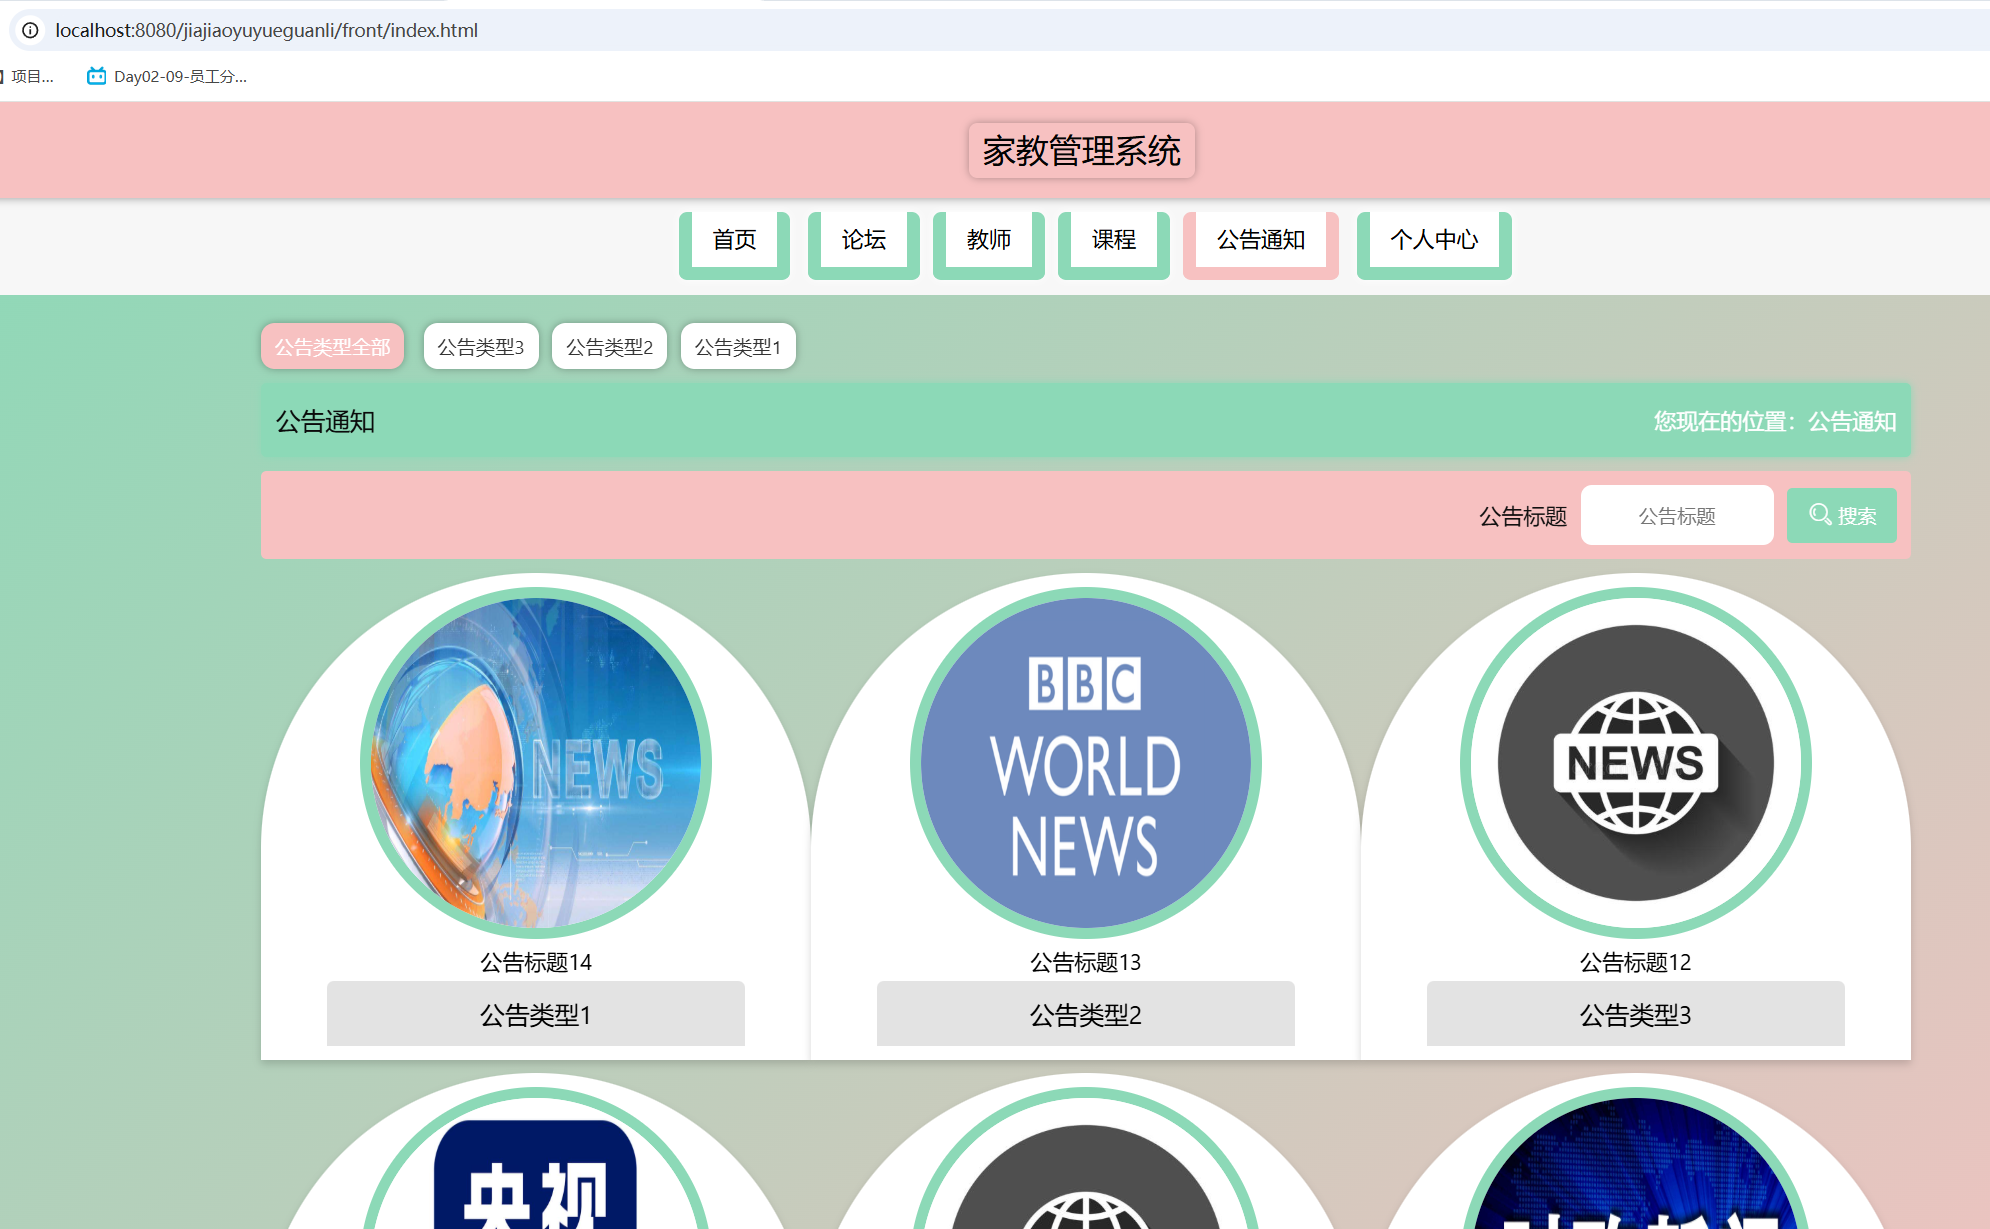Screen dimensions: 1990x1229
Task: Open 公告标题14 title
Action: pyautogui.click(x=536, y=962)
